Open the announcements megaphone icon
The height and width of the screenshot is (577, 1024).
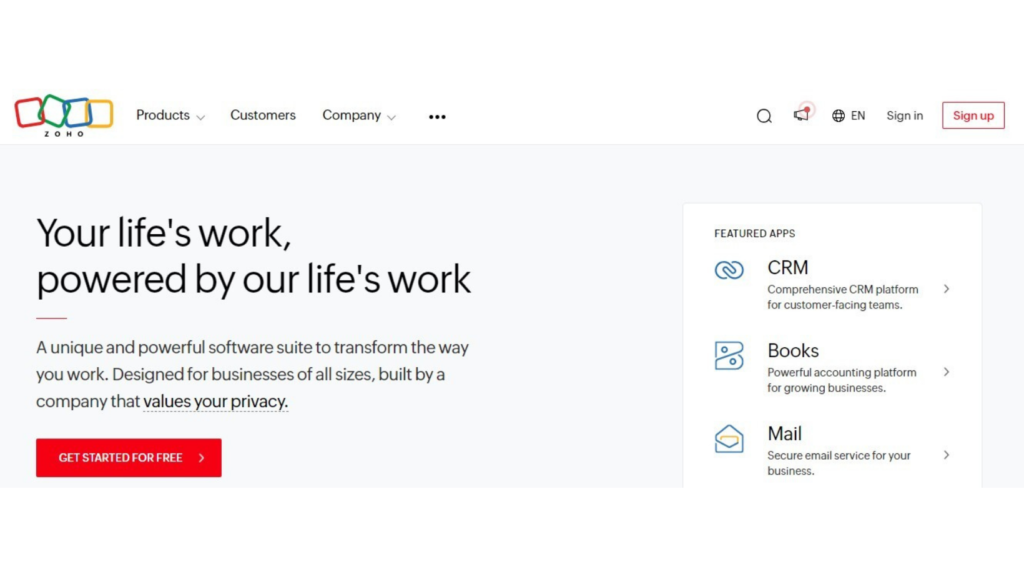(x=801, y=115)
